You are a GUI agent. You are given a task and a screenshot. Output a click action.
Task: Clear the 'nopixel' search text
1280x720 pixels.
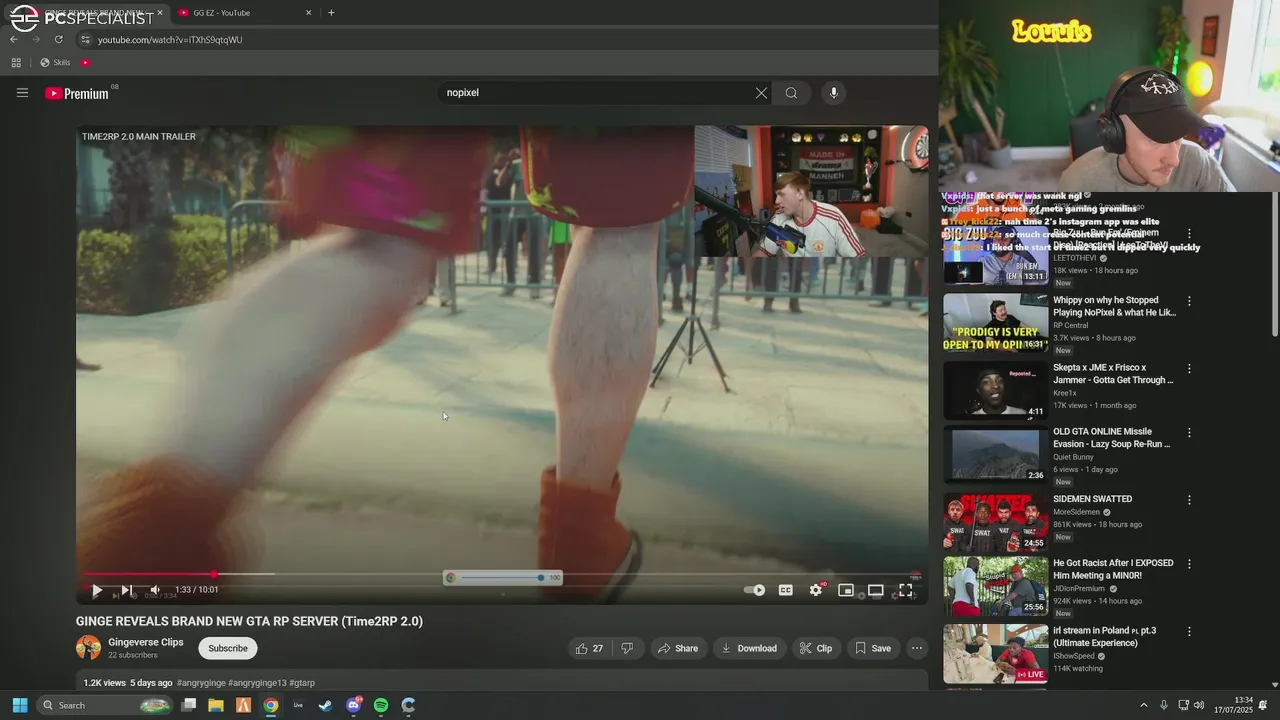[761, 93]
